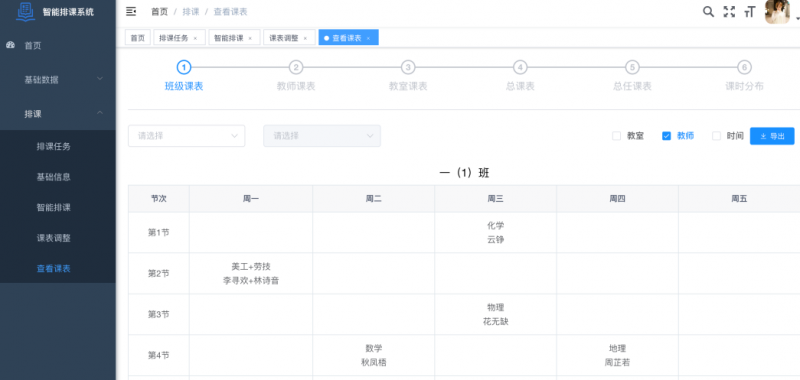Collapse the 排课 sidebar menu
The width and height of the screenshot is (800, 380).
point(58,114)
